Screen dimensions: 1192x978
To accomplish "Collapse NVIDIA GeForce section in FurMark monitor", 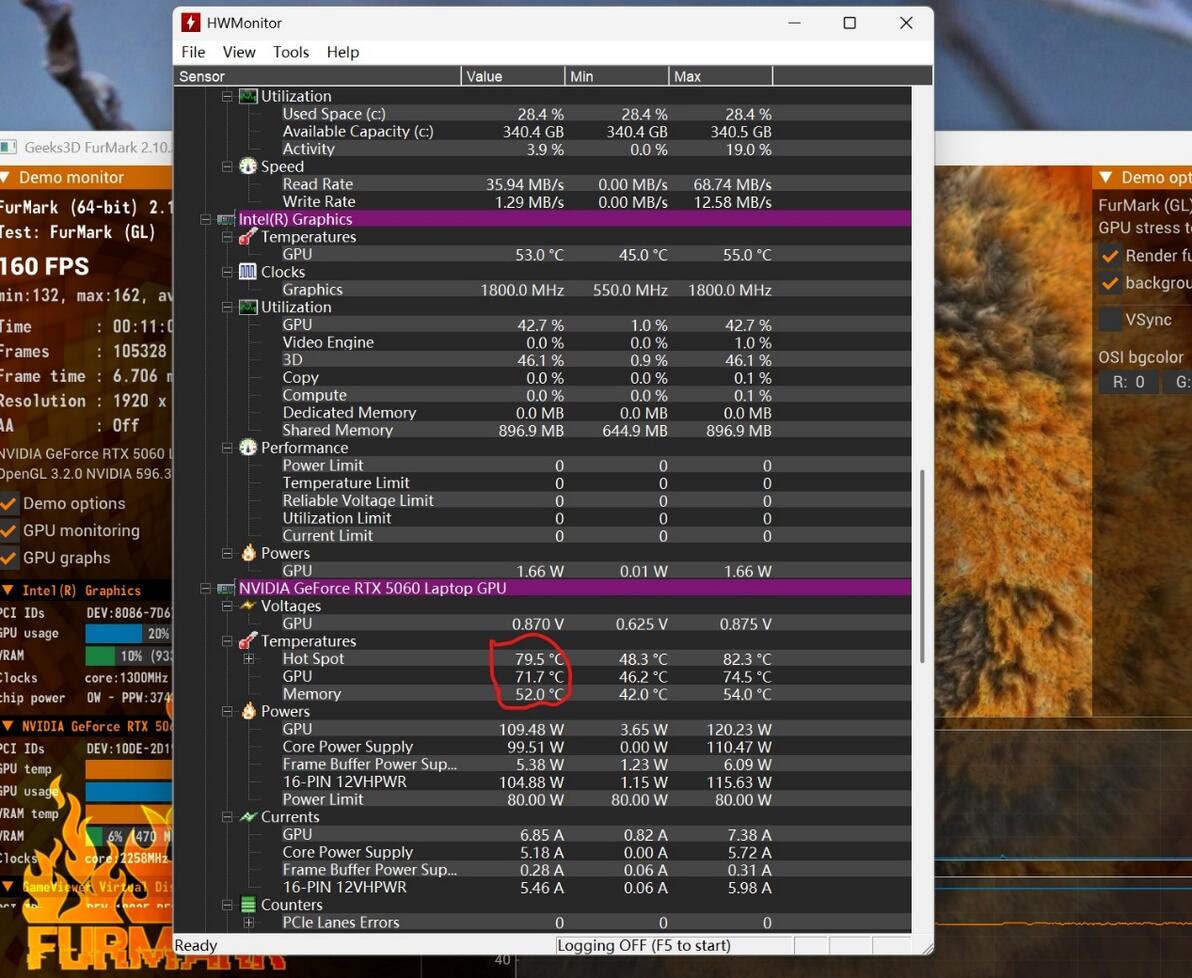I will click(8, 726).
